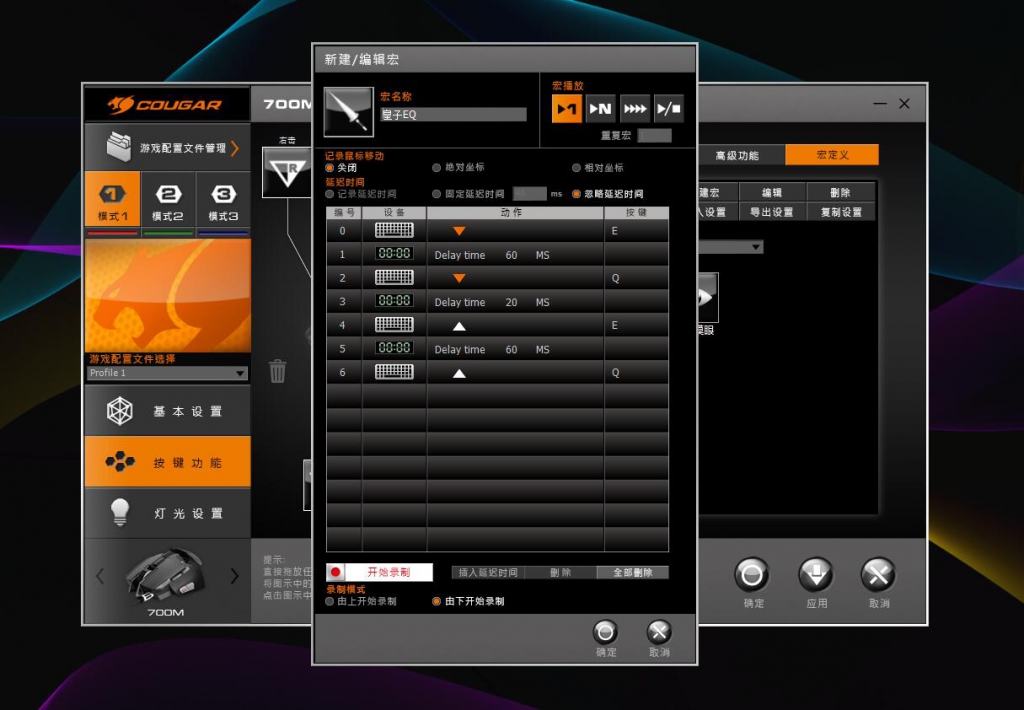Choose the continuous repeat playback icon
Screen dimensions: 1024x710
635,108
